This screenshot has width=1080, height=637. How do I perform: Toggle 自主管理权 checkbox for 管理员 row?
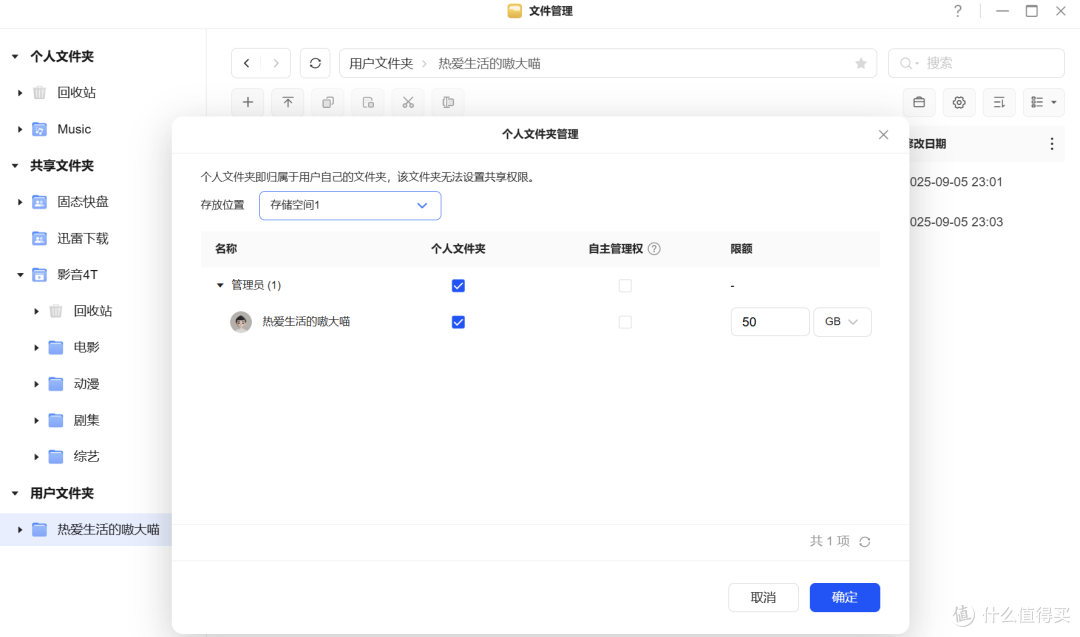pyautogui.click(x=625, y=286)
